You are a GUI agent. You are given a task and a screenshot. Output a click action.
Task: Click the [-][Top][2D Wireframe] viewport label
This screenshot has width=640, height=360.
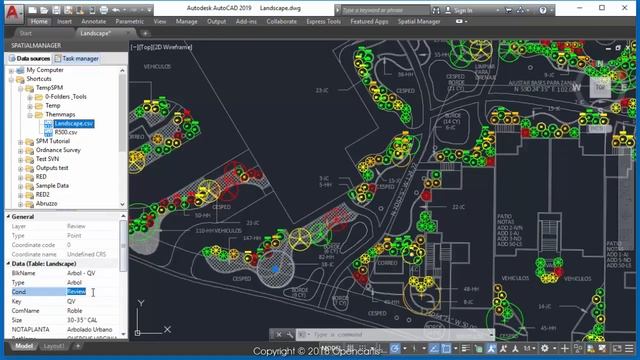[x=162, y=47]
